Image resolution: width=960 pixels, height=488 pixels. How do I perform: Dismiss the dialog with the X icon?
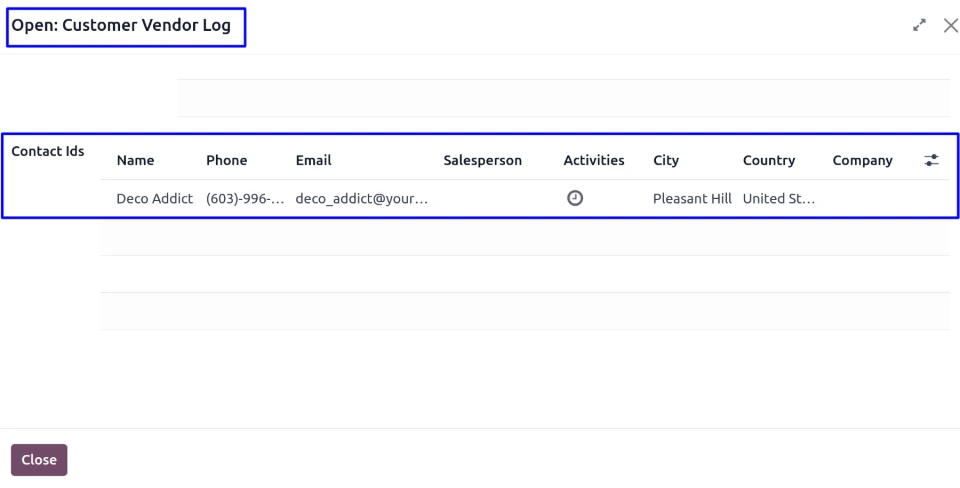(x=950, y=26)
